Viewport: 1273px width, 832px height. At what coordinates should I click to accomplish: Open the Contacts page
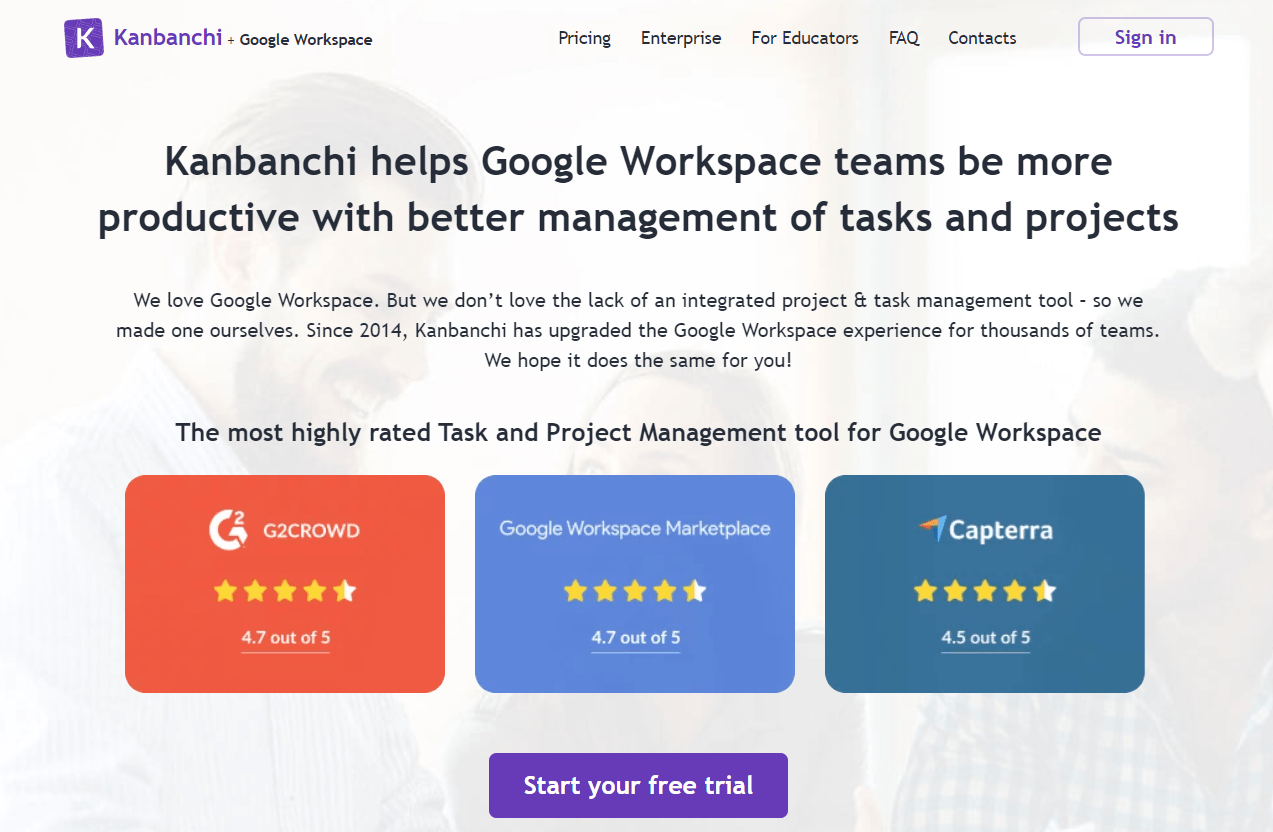tap(982, 38)
